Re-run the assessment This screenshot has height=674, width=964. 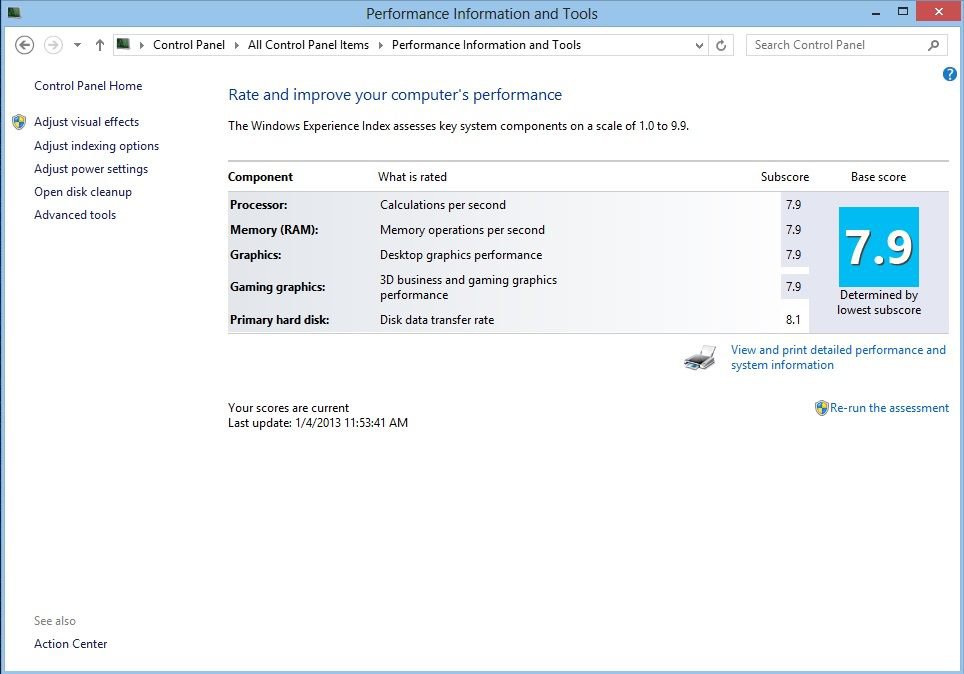tap(889, 408)
